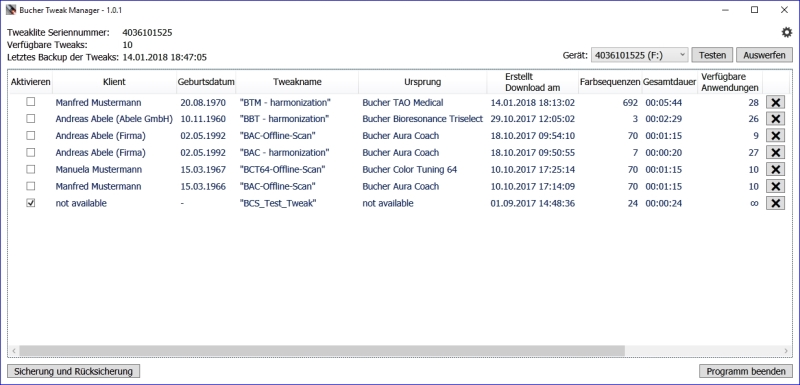800x385 pixels.
Task: Click the Verfügbare Anwendungen column header
Action: (730, 82)
